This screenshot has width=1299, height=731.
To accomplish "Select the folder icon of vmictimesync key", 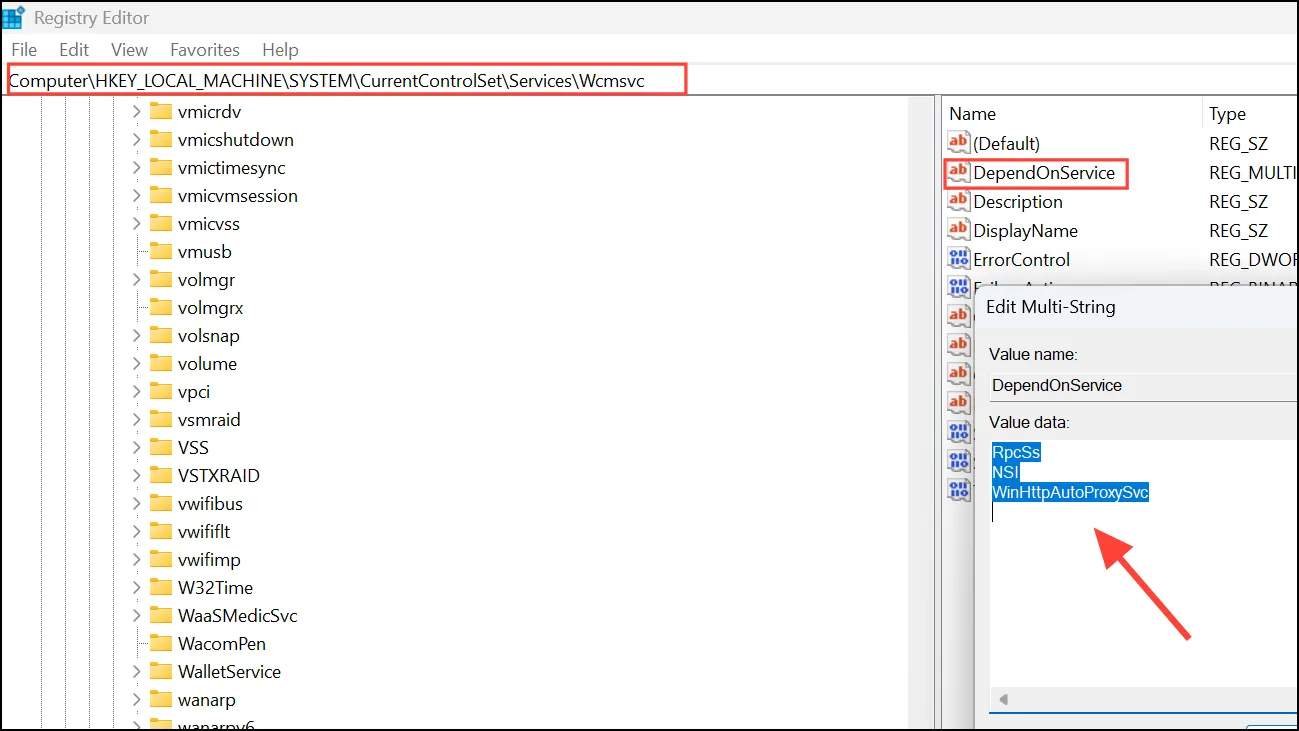I will [161, 167].
